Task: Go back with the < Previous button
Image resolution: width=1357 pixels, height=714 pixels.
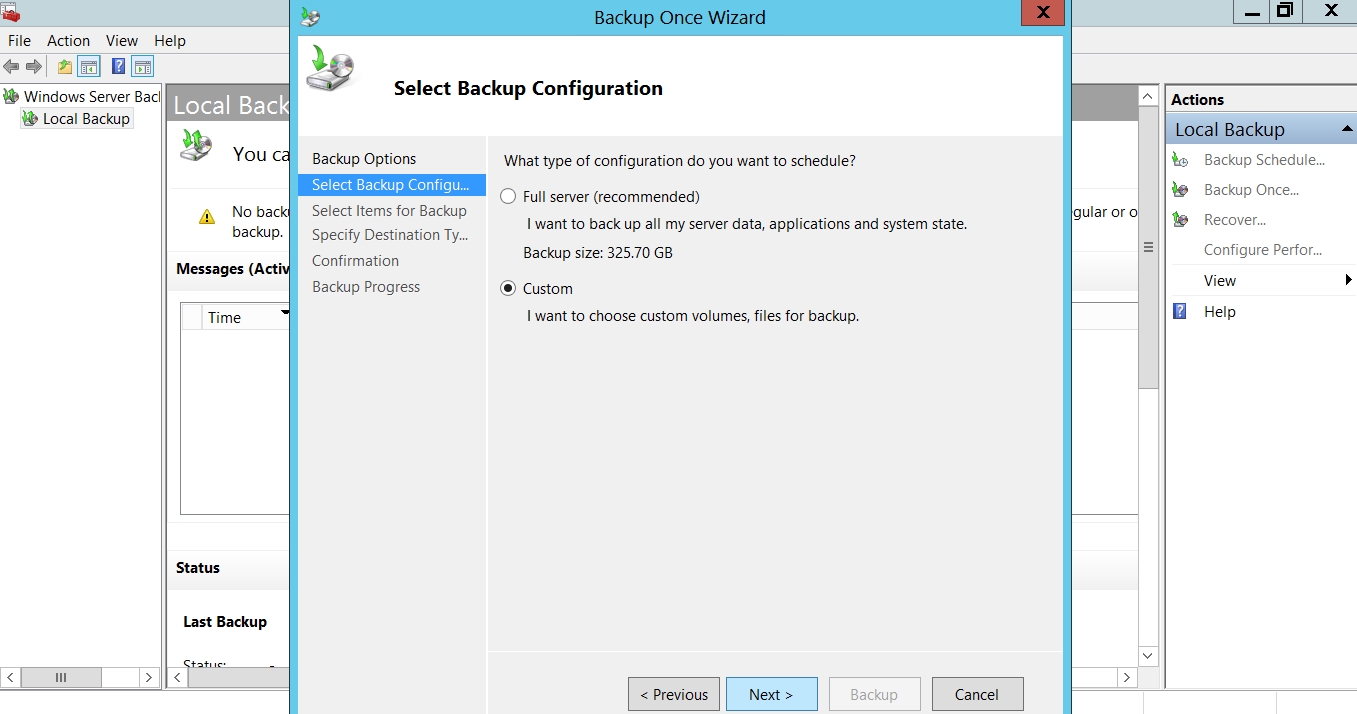Action: click(674, 694)
